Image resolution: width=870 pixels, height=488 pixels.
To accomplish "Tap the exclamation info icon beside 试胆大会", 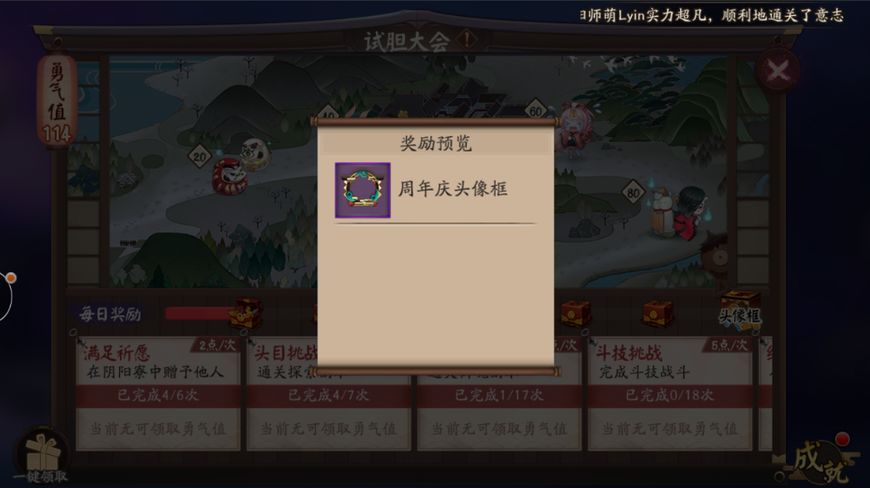I will tap(467, 39).
